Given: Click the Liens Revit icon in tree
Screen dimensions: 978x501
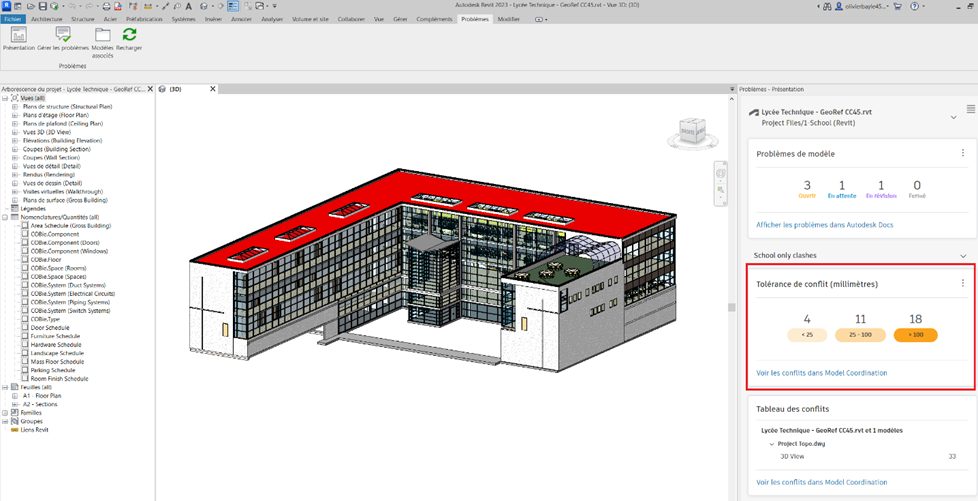Looking at the screenshot, I should click(x=15, y=430).
